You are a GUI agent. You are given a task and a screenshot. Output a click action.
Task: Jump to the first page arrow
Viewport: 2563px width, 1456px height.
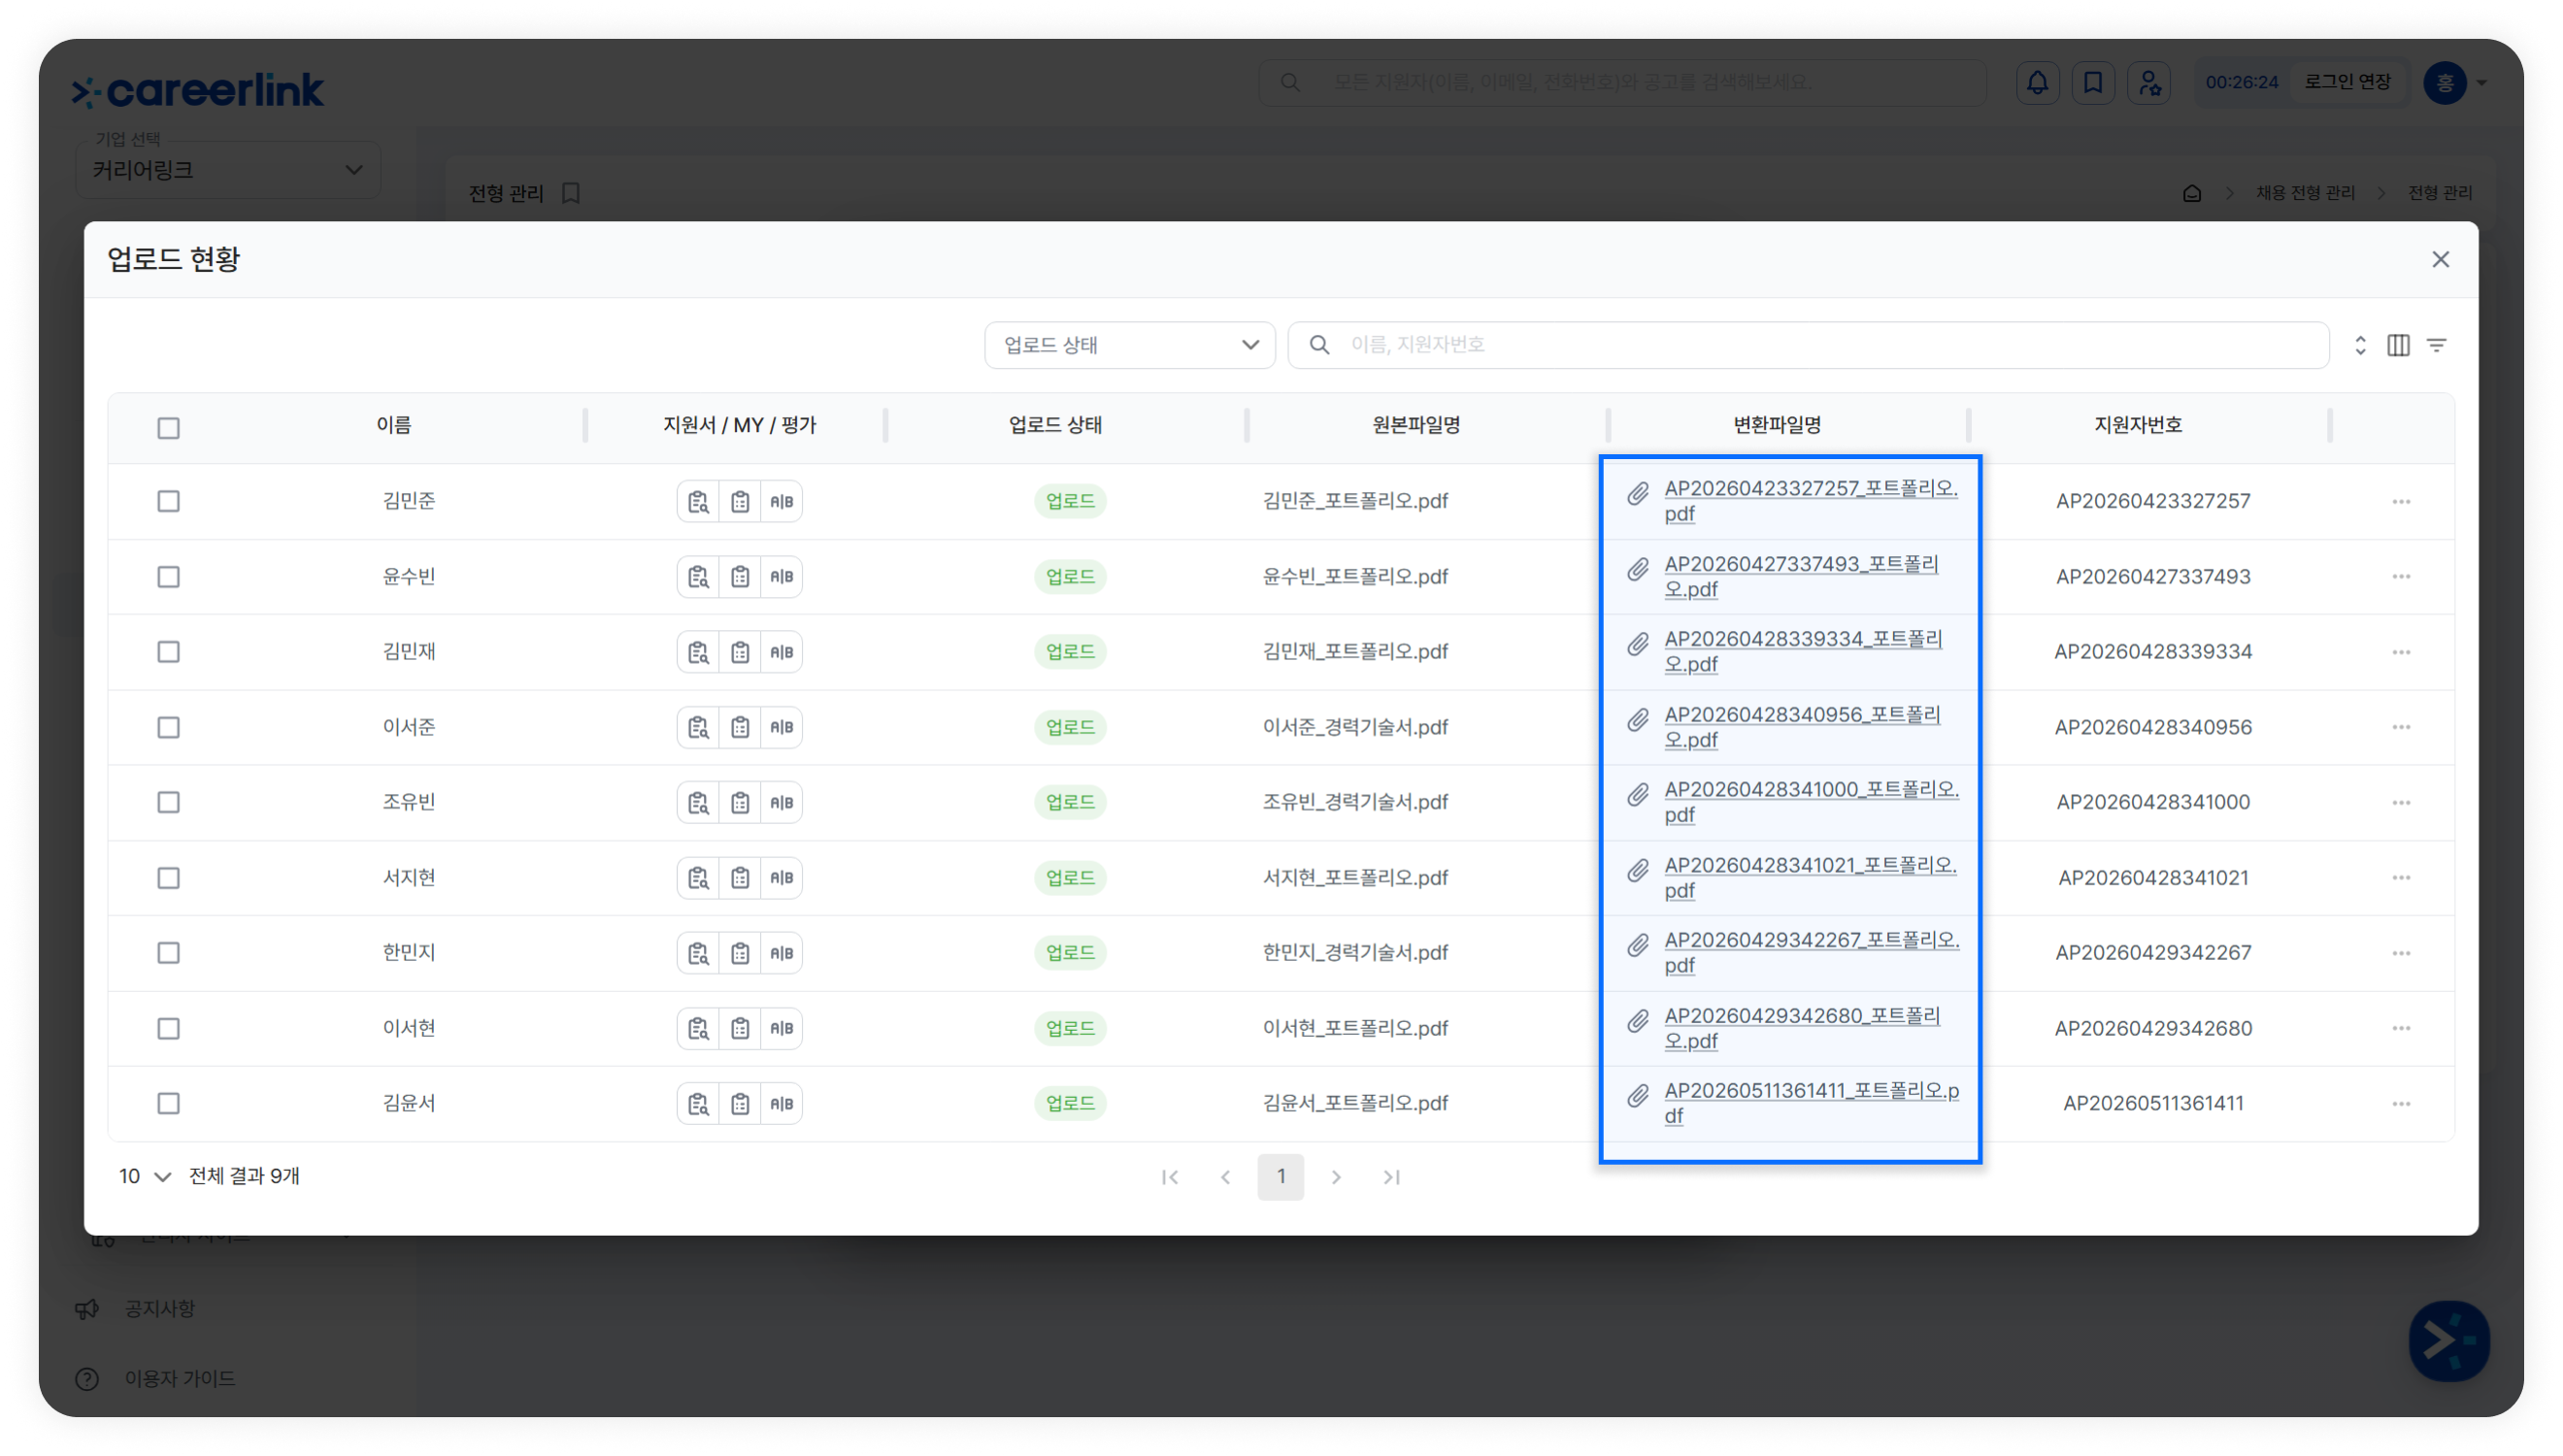1169,1177
